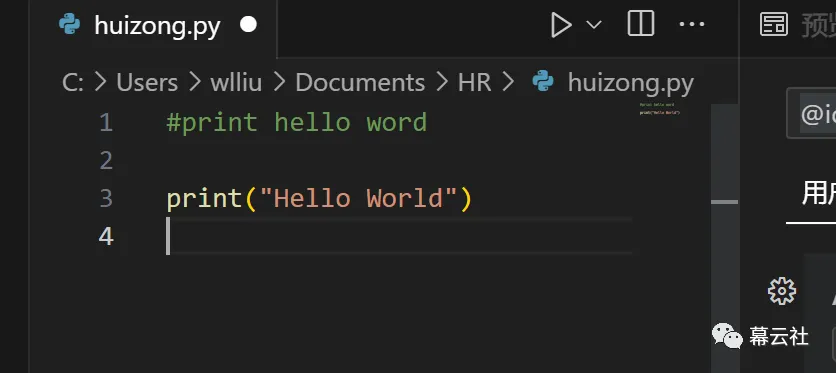This screenshot has height=373, width=836.
Task: Close the unsaved huizong.py tab dot
Action: coord(248,25)
